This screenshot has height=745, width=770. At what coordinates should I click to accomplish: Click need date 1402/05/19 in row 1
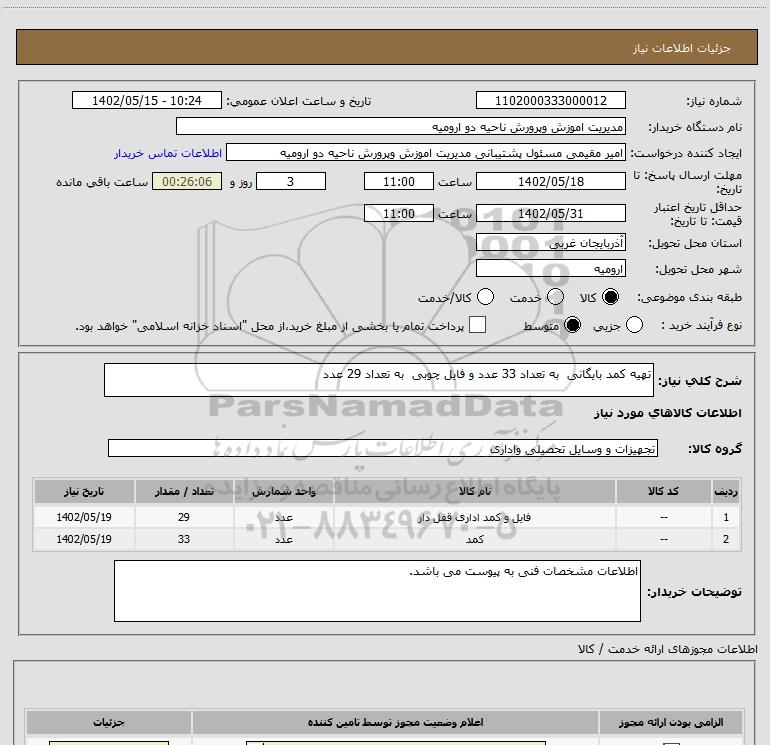point(84,517)
